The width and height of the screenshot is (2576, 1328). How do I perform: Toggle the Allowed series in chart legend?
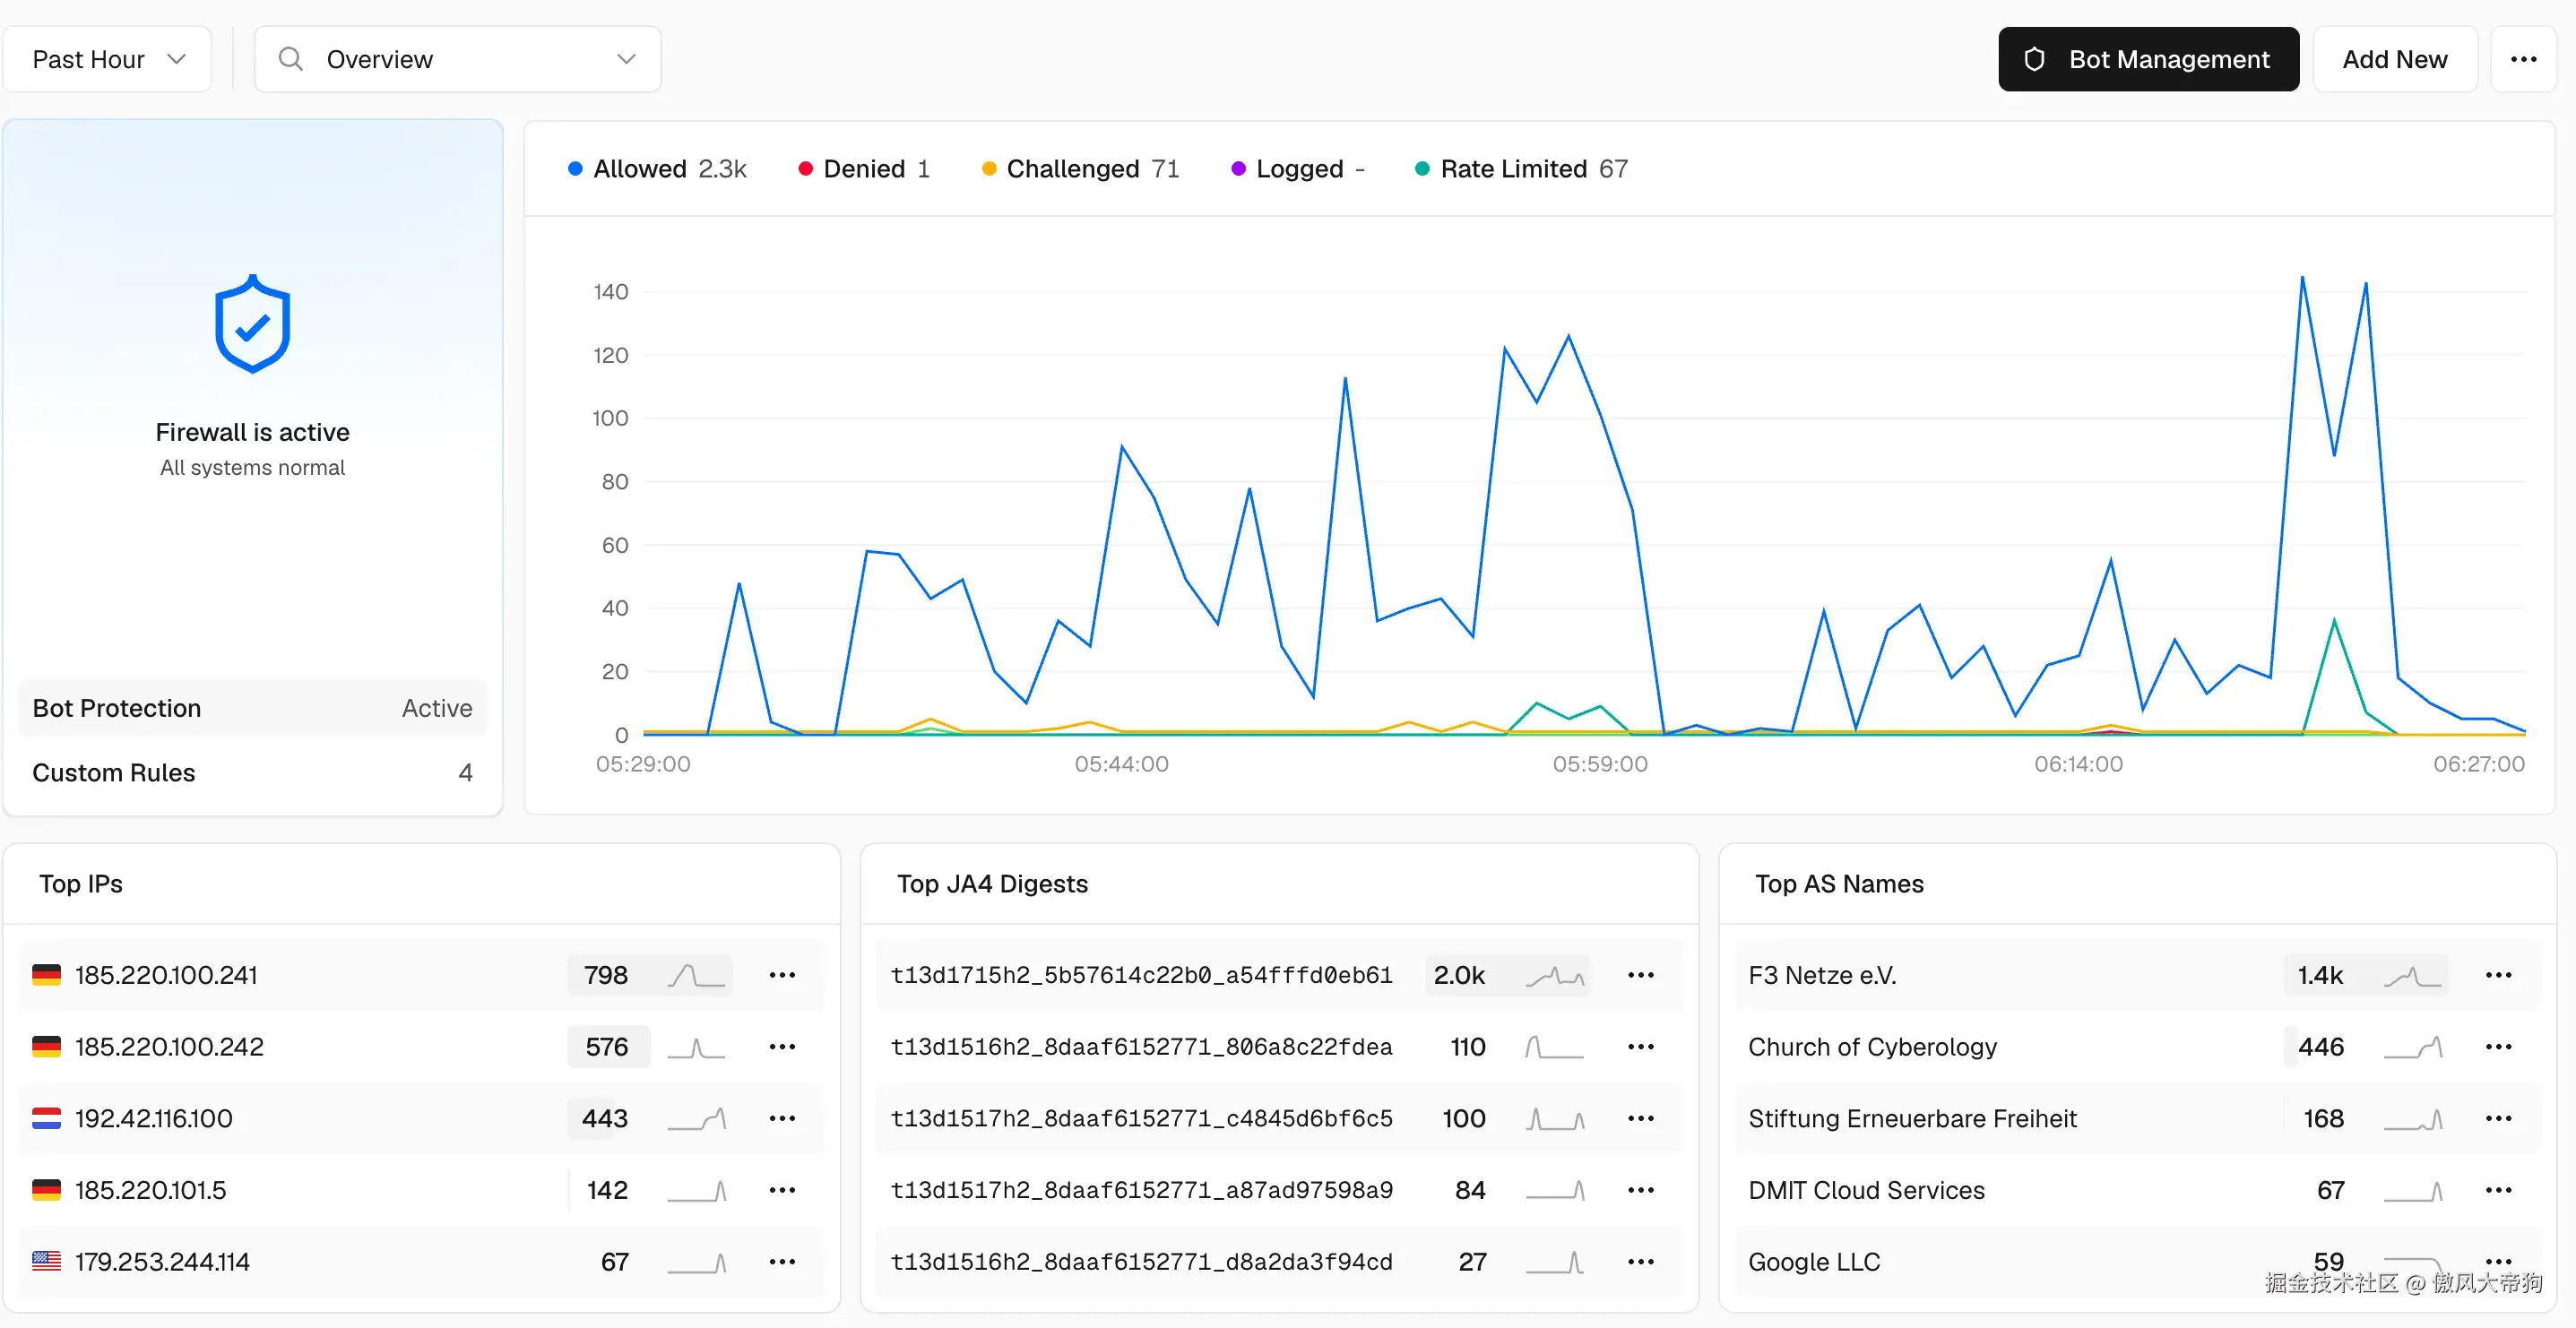pyautogui.click(x=657, y=169)
